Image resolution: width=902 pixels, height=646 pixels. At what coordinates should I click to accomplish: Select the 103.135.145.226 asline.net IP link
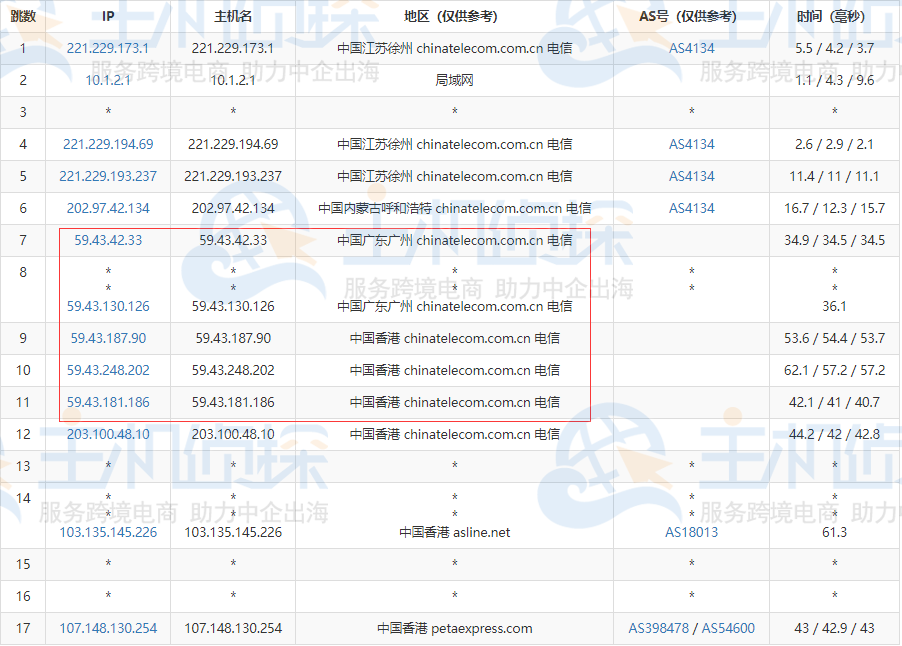107,532
